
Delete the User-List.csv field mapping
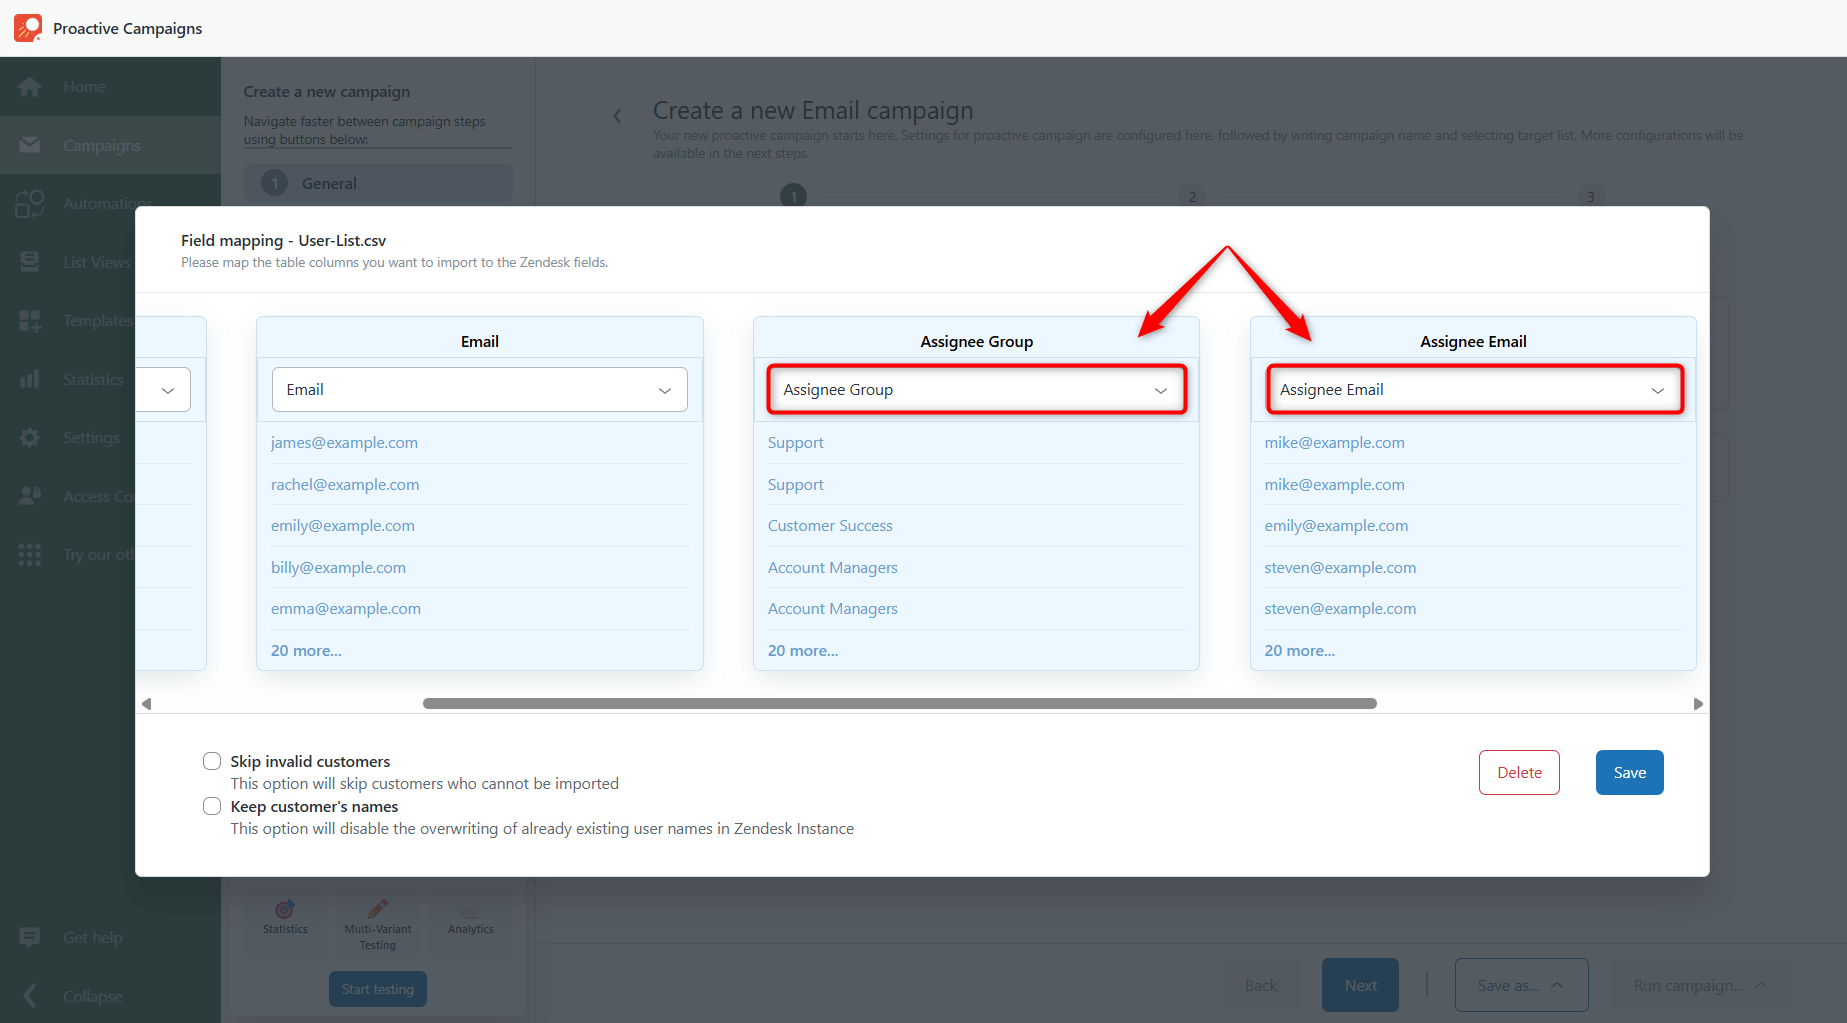pyautogui.click(x=1518, y=772)
